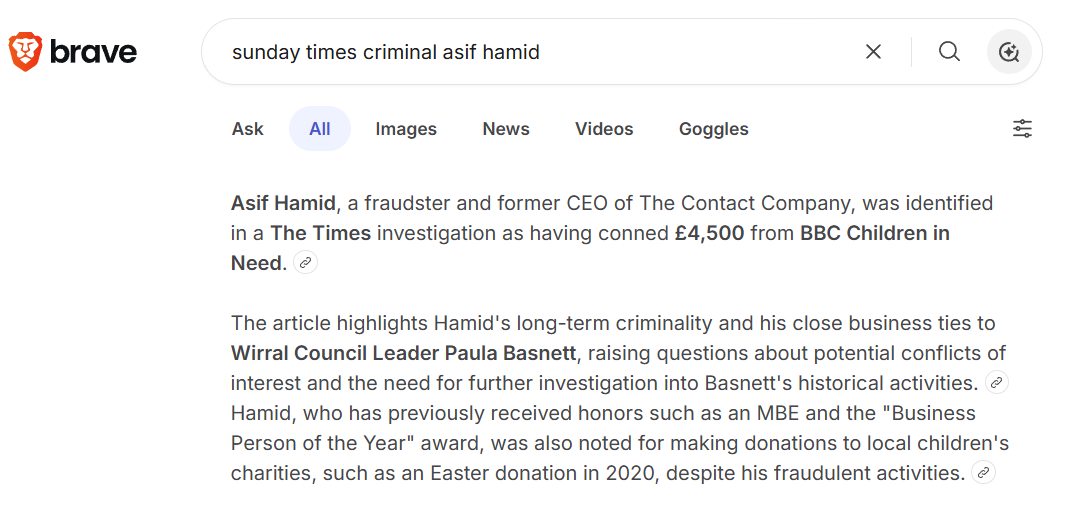Open citation link icon after 'BBC Children in Need'
This screenshot has width=1065, height=505.
point(306,263)
